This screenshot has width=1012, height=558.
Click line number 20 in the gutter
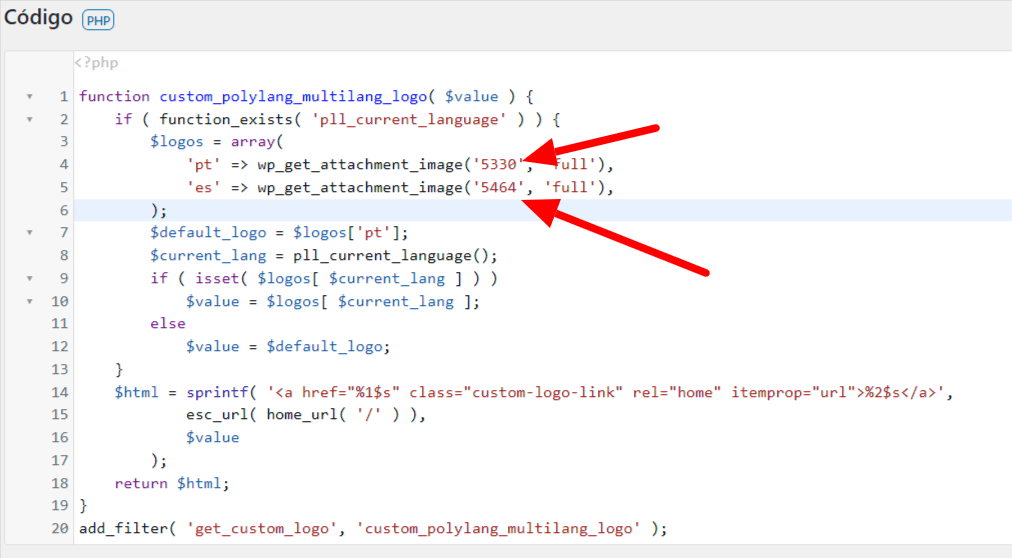click(60, 528)
